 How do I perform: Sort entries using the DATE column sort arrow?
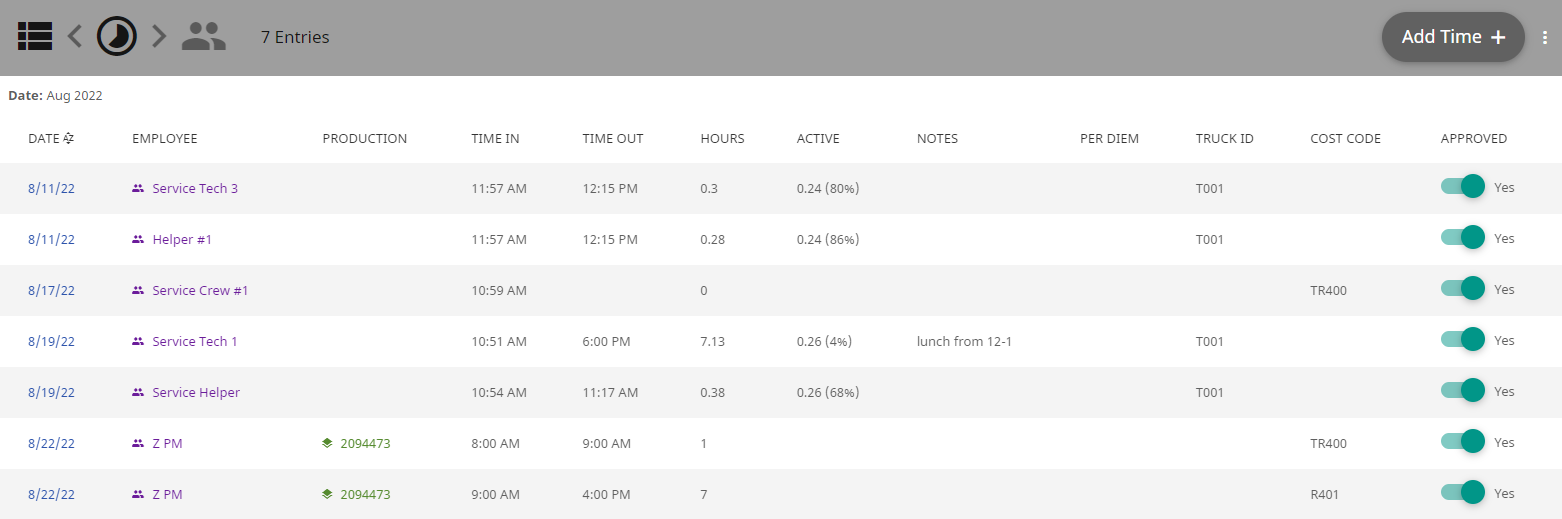(x=69, y=139)
